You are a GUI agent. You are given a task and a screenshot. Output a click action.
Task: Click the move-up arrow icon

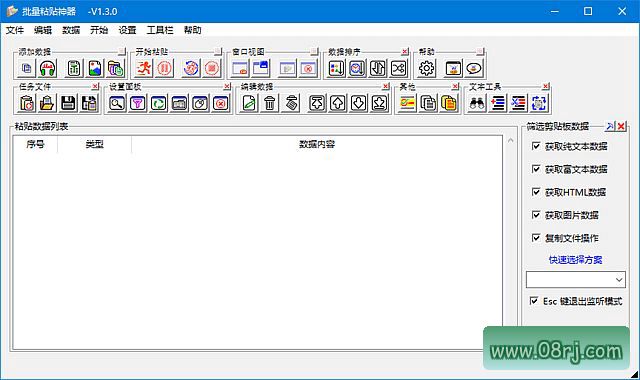[x=338, y=103]
